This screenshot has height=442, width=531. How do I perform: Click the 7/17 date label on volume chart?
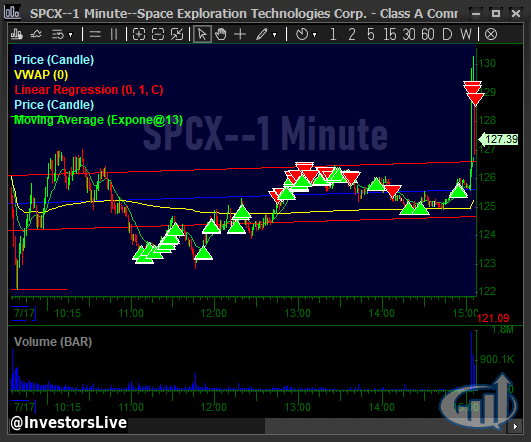pyautogui.click(x=24, y=407)
